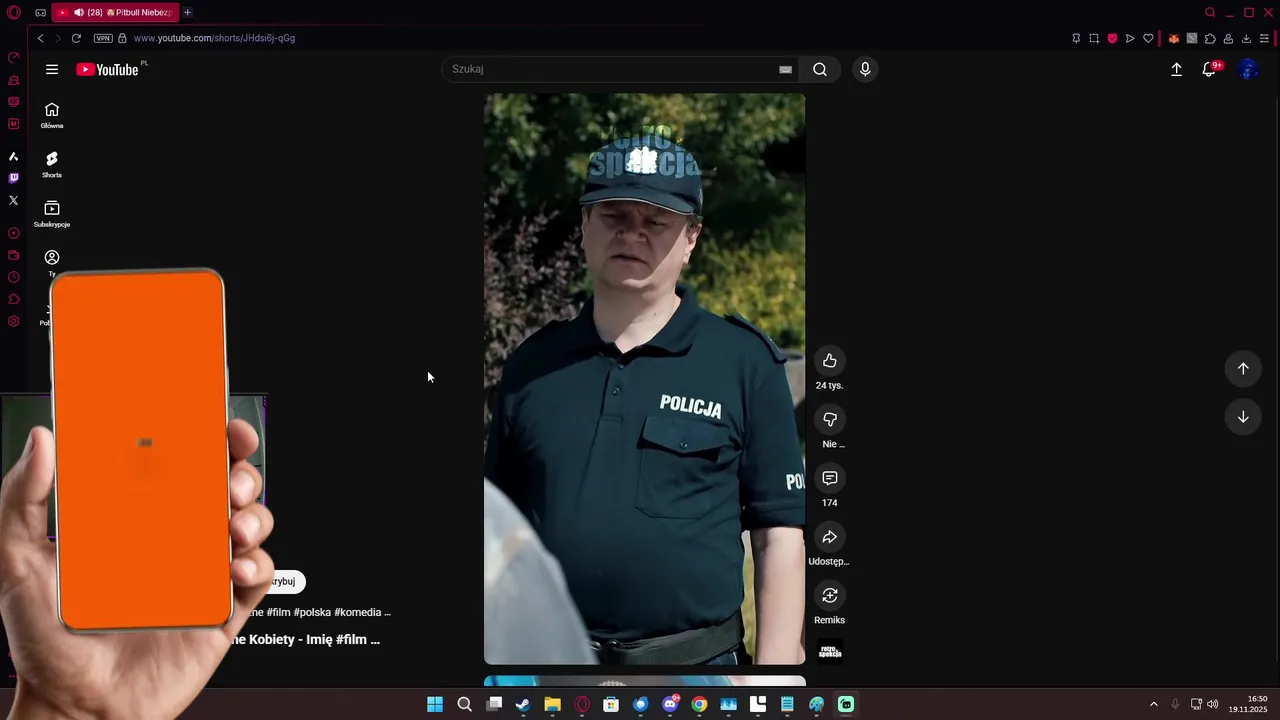Go to next short with down arrow
Screen dimensions: 1280x720
pos(1243,417)
